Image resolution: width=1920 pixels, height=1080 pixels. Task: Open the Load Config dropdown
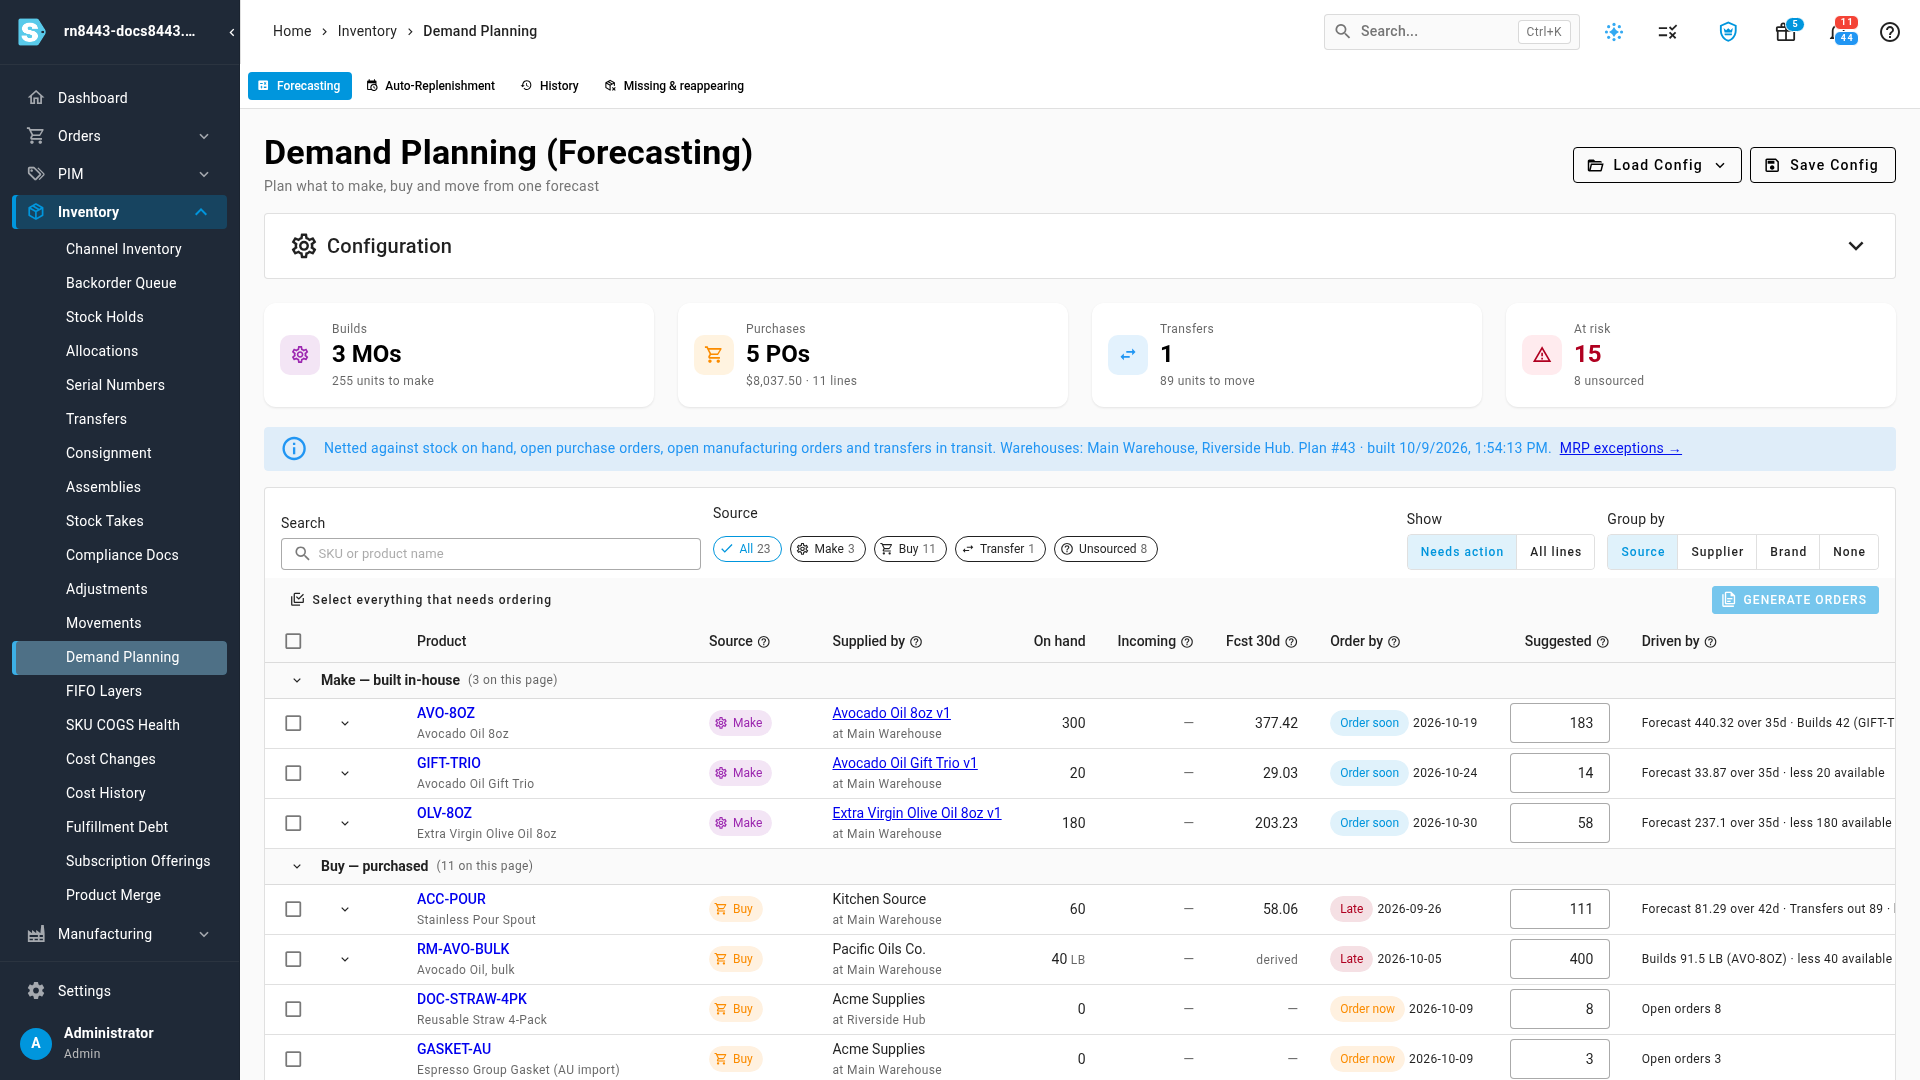pos(1657,165)
